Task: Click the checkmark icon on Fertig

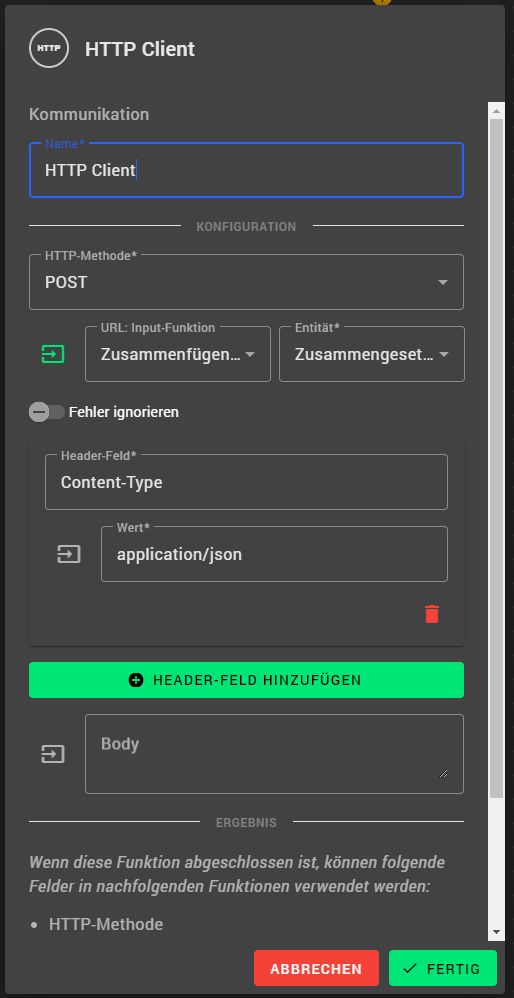Action: 410,968
